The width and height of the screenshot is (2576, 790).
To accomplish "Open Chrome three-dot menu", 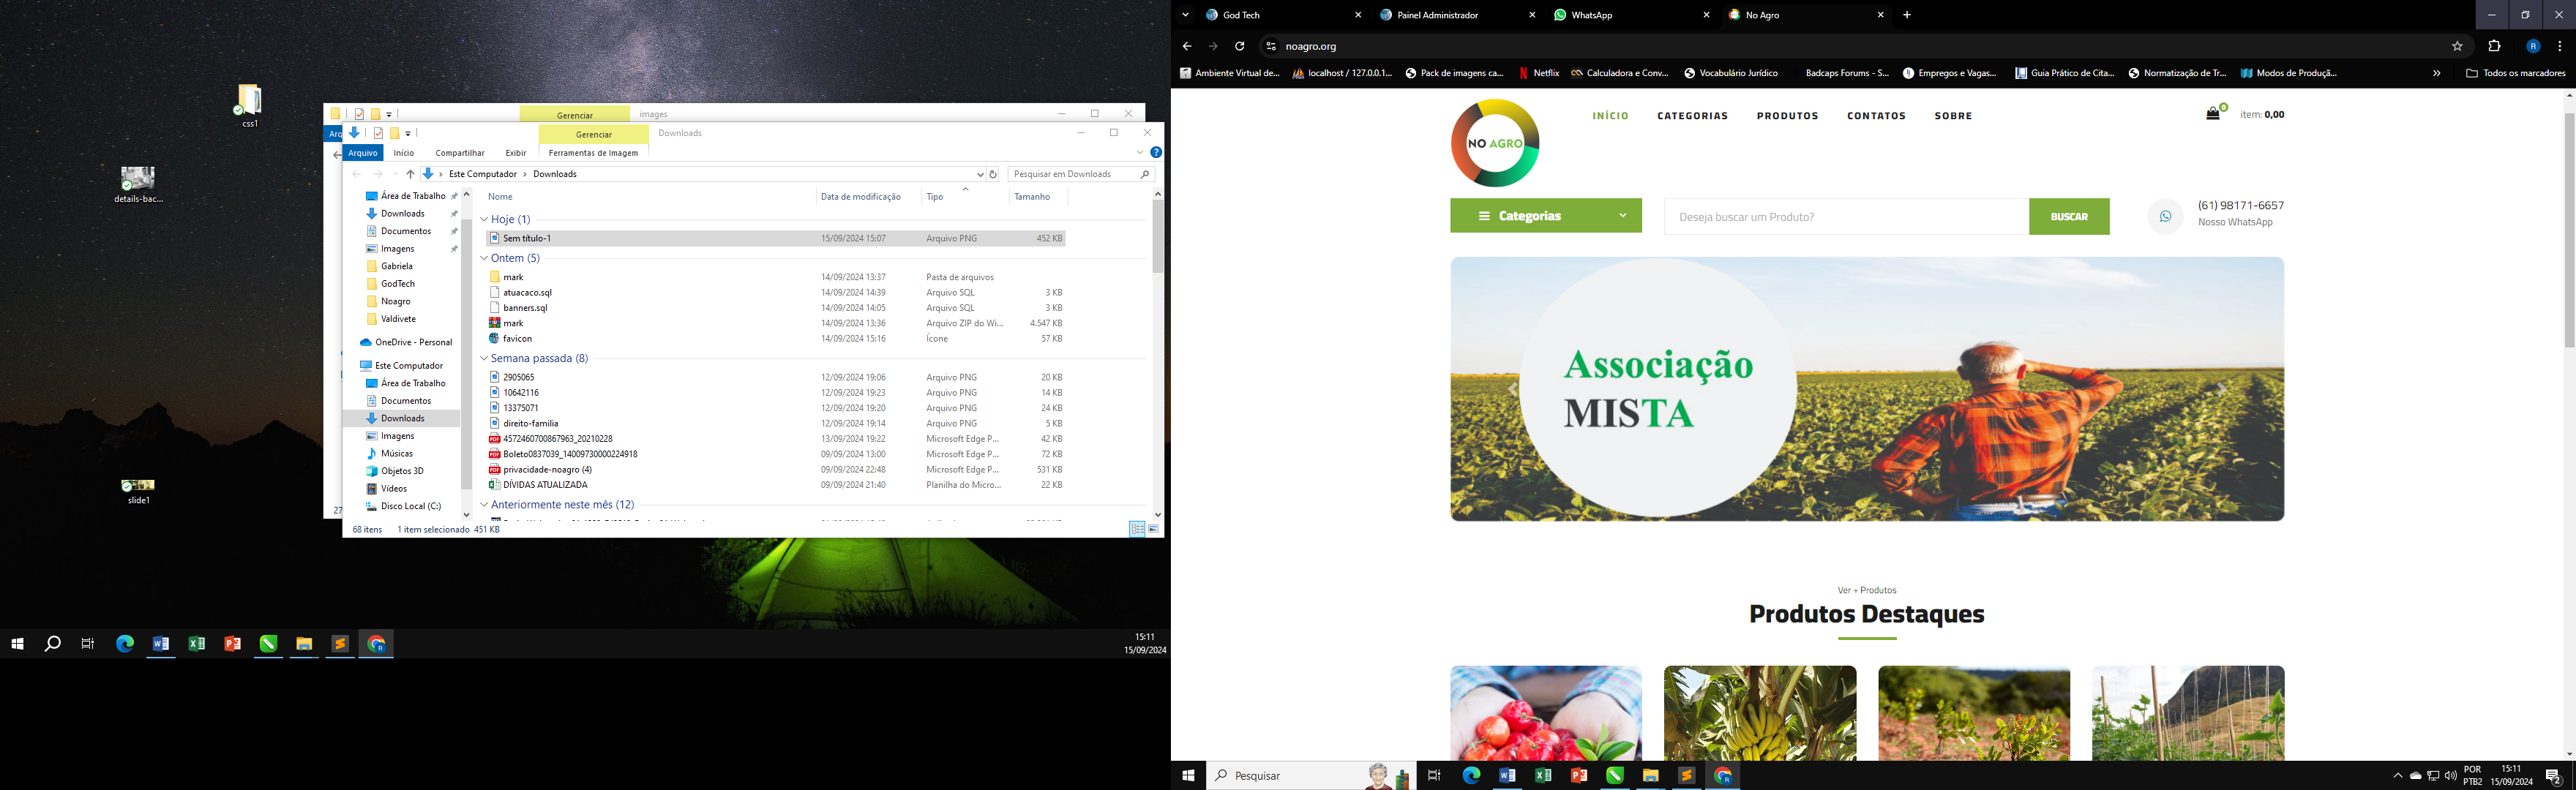I will 2559,46.
